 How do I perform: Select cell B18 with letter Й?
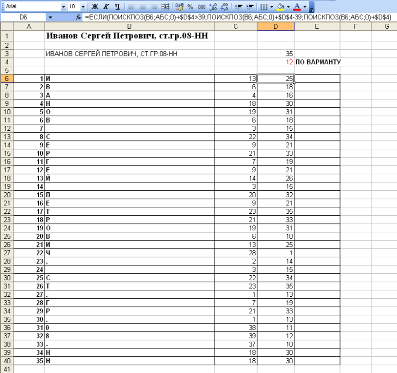(129, 178)
